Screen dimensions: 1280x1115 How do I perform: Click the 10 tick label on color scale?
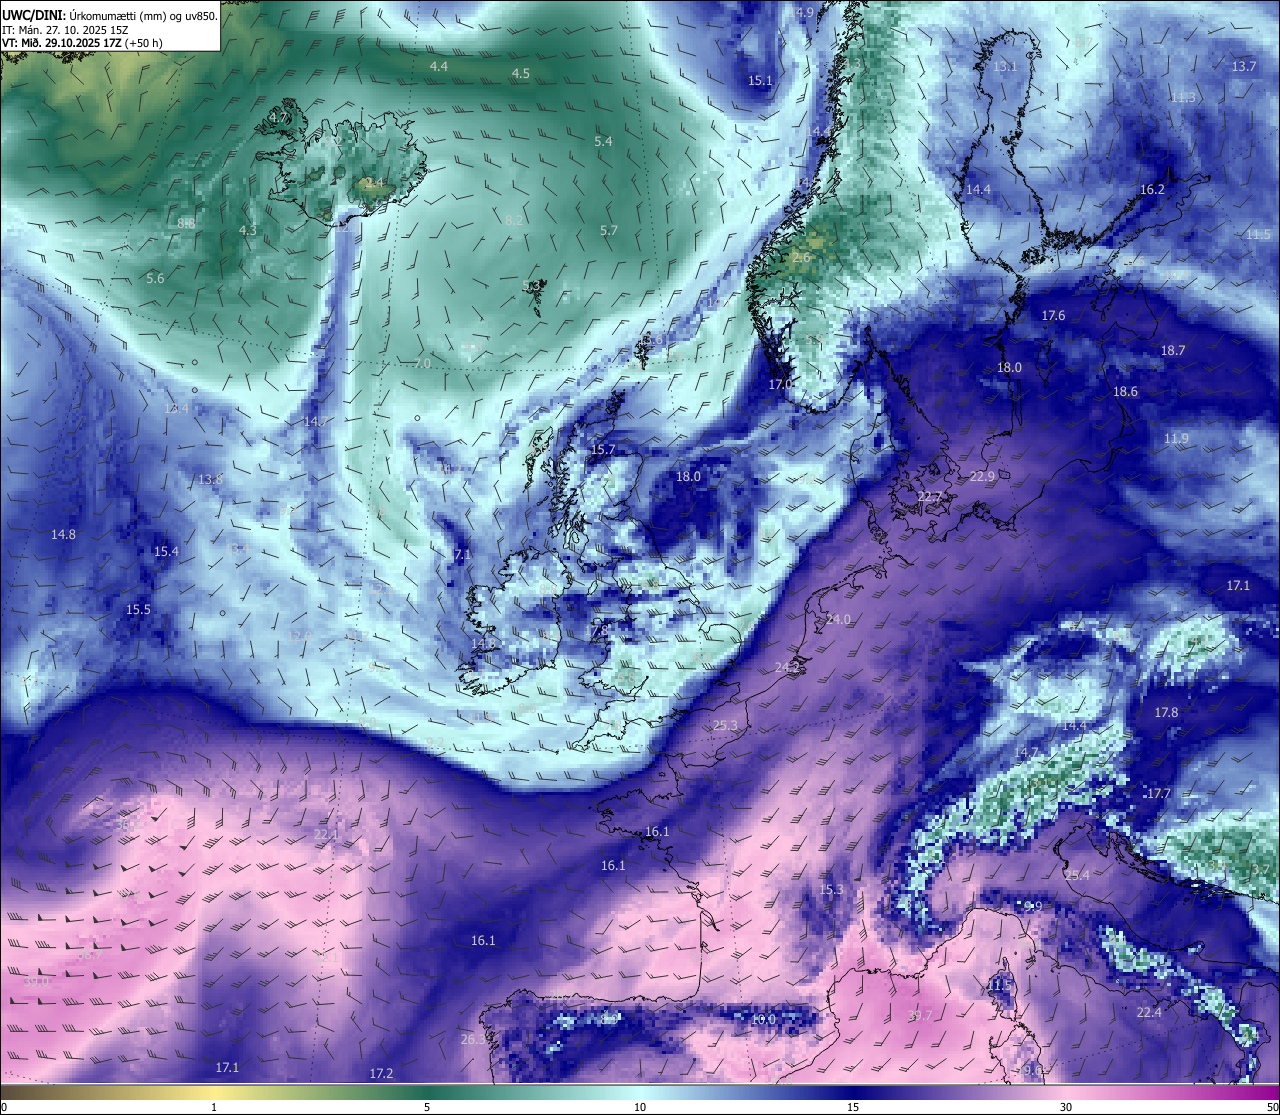tap(640, 1107)
